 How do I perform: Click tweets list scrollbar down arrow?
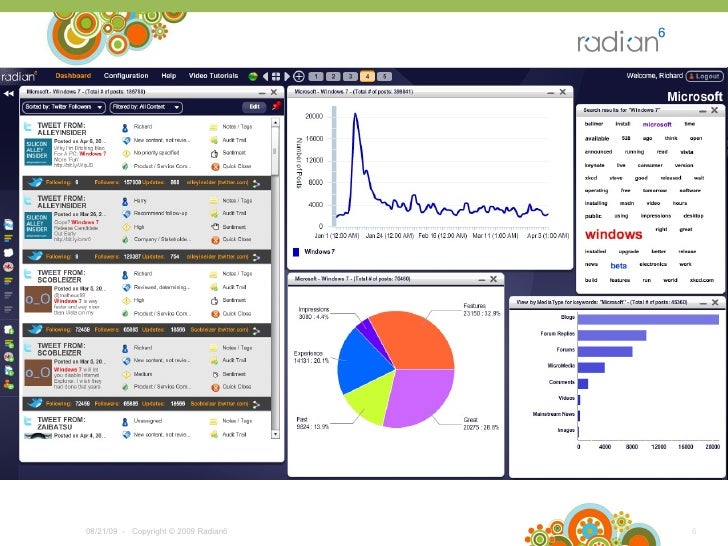point(275,435)
